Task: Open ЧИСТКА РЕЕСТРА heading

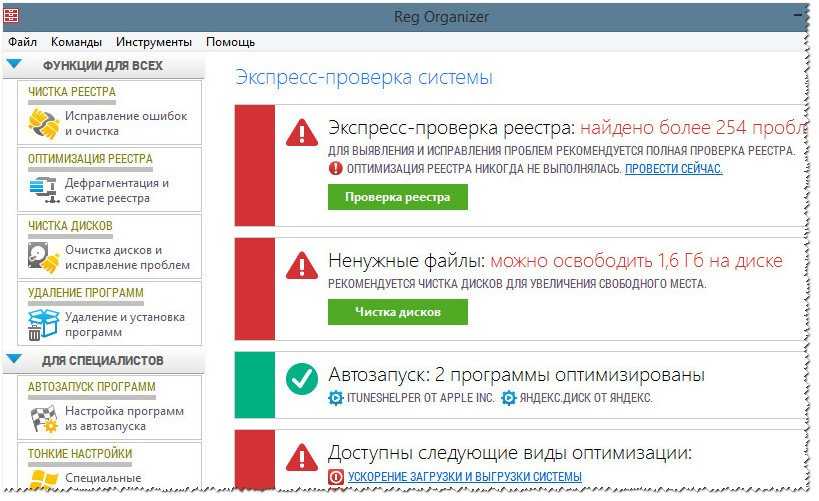Action: [x=72, y=92]
